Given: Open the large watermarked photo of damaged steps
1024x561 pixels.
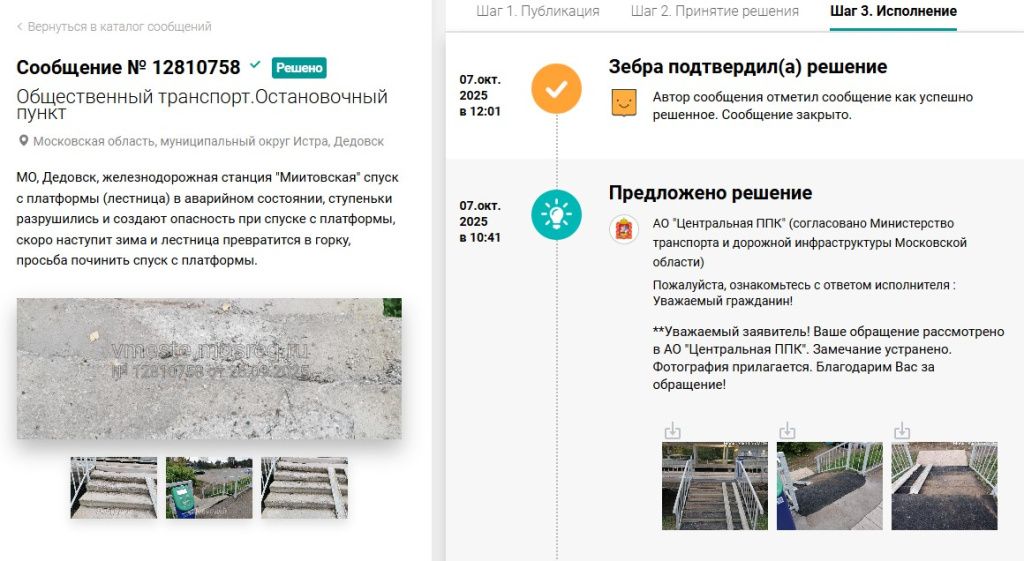Looking at the screenshot, I should pyautogui.click(x=209, y=368).
